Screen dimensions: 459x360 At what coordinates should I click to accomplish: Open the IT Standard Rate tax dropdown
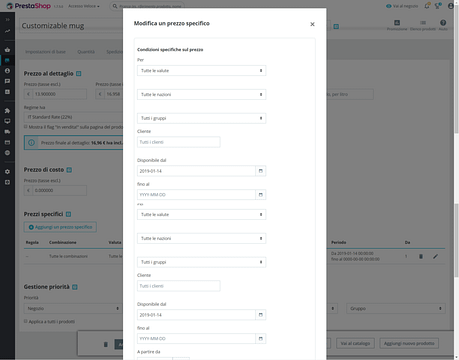73,117
